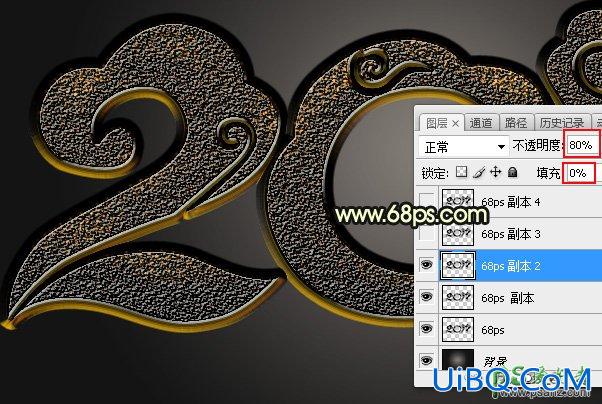Click the 填充 0% field
Image resolution: width=602 pixels, height=404 pixels.
[x=579, y=173]
